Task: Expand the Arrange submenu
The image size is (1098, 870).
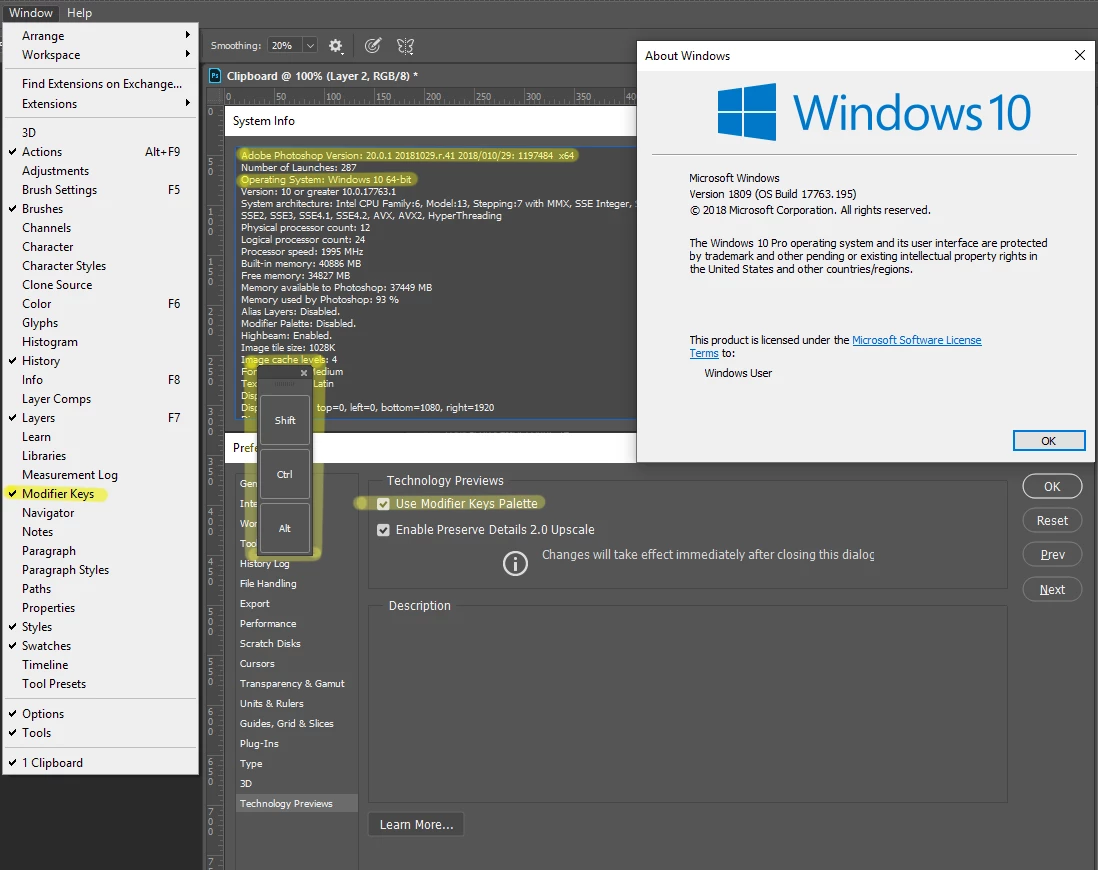Action: 101,36
